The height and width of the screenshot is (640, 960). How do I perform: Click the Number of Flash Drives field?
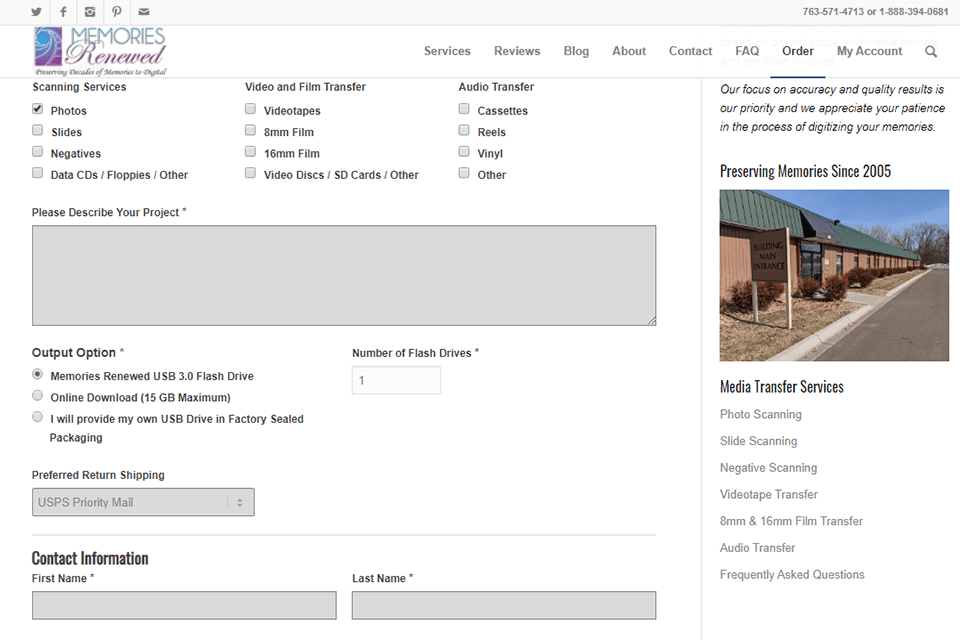396,380
